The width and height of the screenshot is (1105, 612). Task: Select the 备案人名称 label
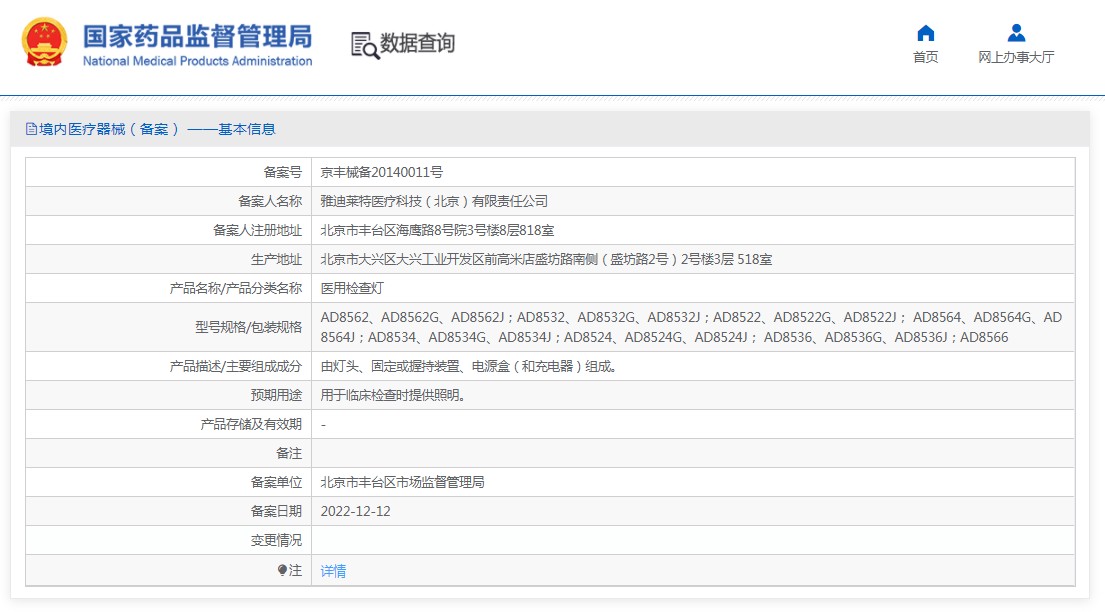point(270,201)
